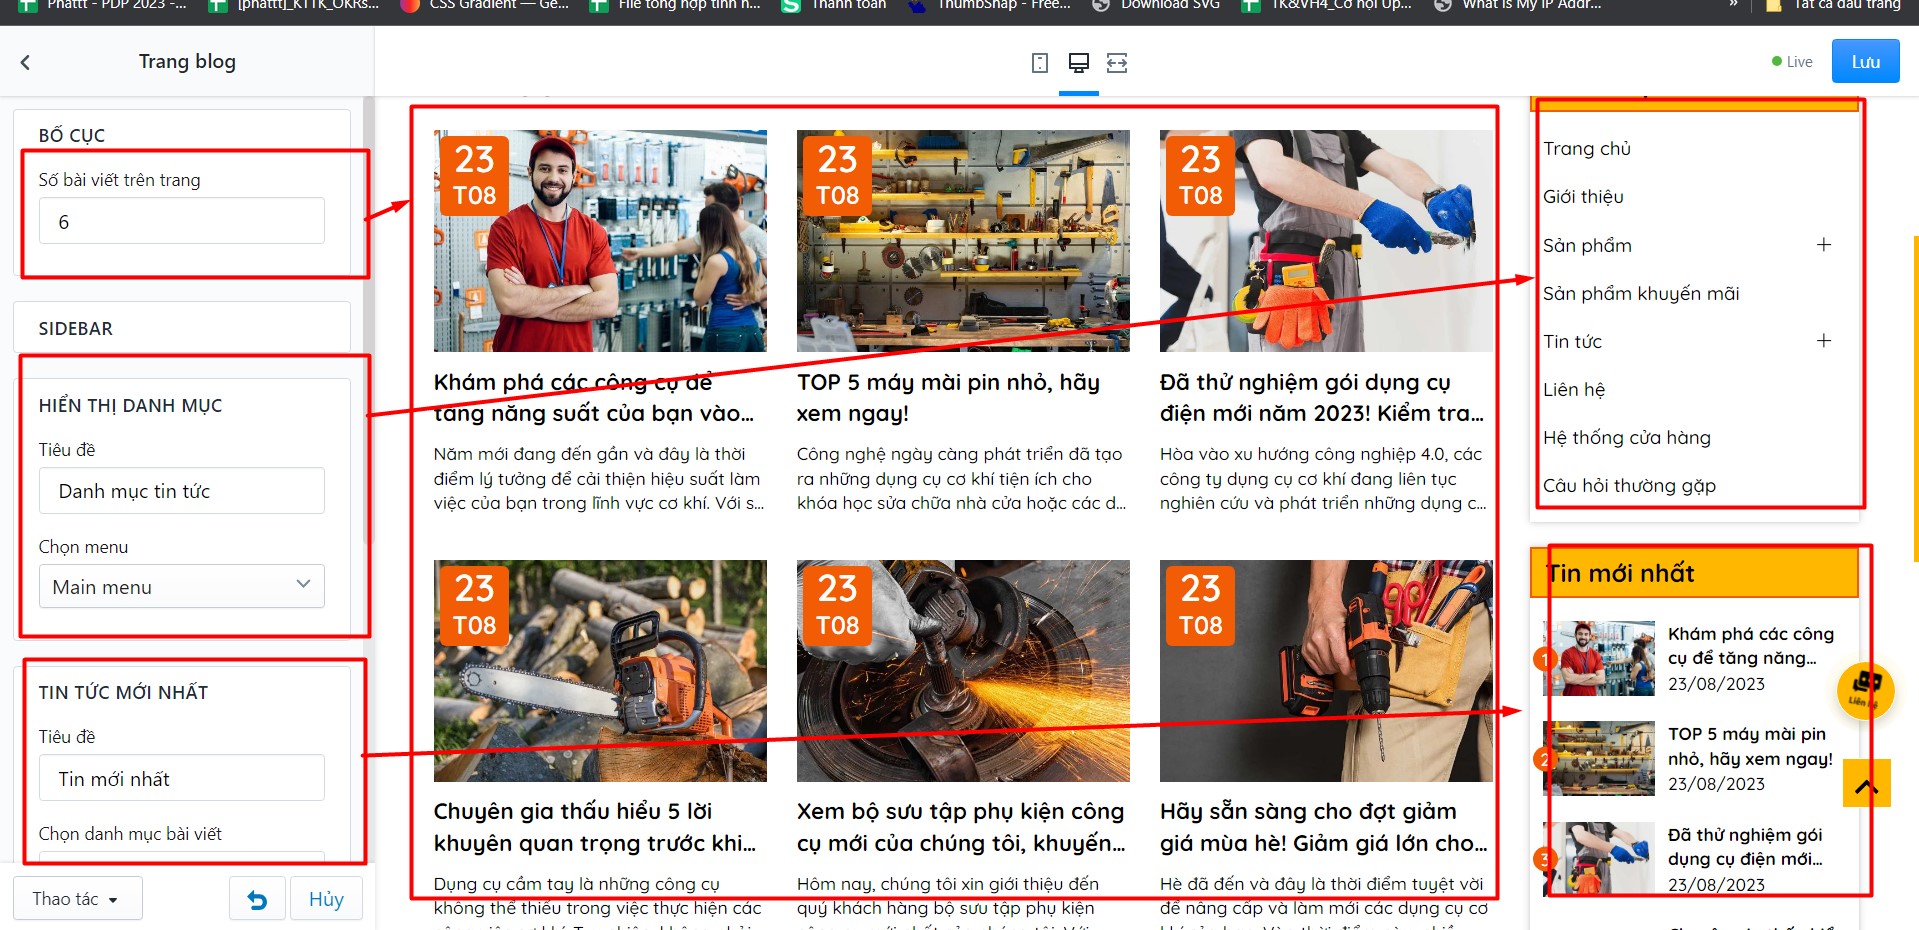Open the What Is My IP Address bookmark

coord(1518,5)
